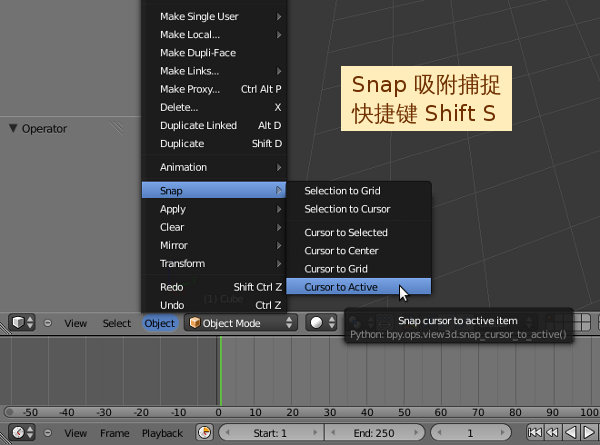600x445 pixels.
Task: Select Make Proxy menu entry
Action: pos(214,89)
